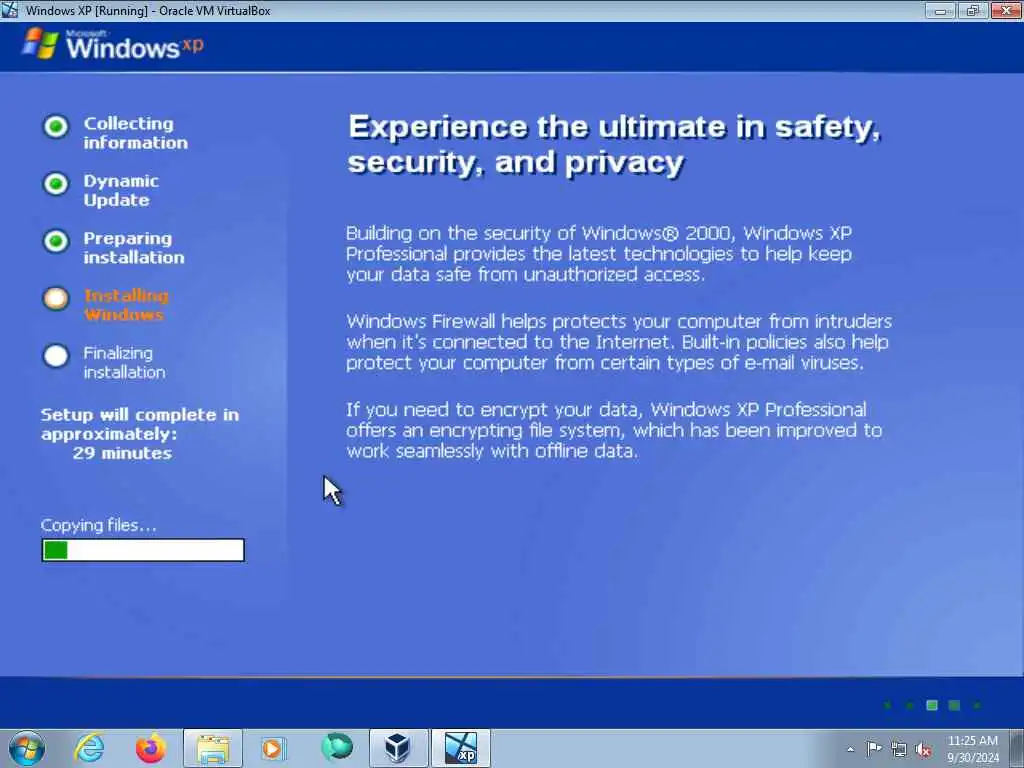Image resolution: width=1024 pixels, height=768 pixels.
Task: Click the 'Experience the ultimate in safety' heading
Action: (x=615, y=144)
